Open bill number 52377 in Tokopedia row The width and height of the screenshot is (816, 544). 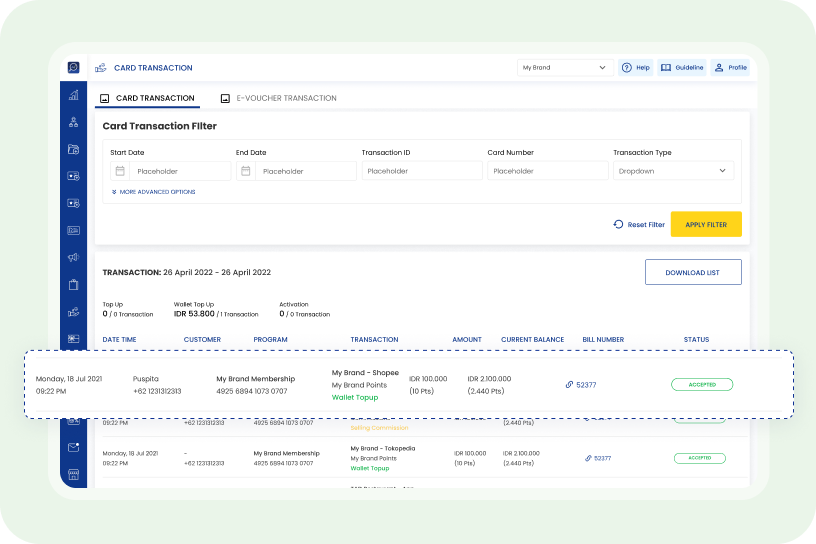pyautogui.click(x=603, y=458)
